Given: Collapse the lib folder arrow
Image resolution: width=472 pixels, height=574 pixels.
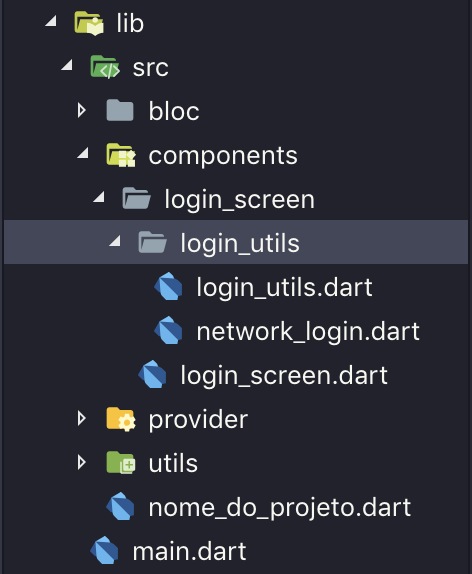Looking at the screenshot, I should click(x=51, y=21).
